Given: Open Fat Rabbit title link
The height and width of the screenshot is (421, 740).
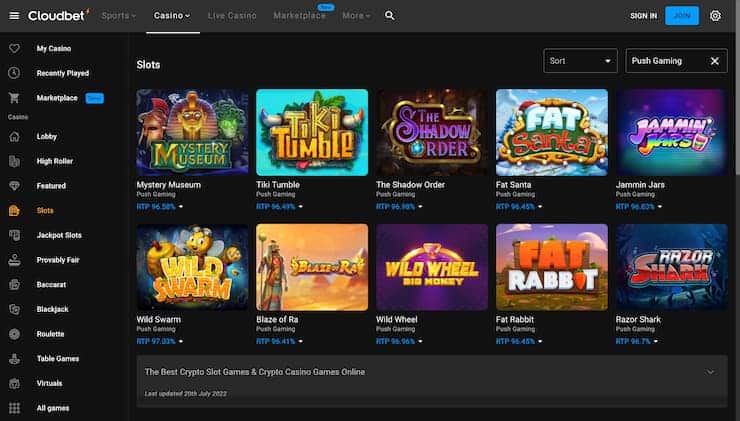Looking at the screenshot, I should tap(515, 319).
